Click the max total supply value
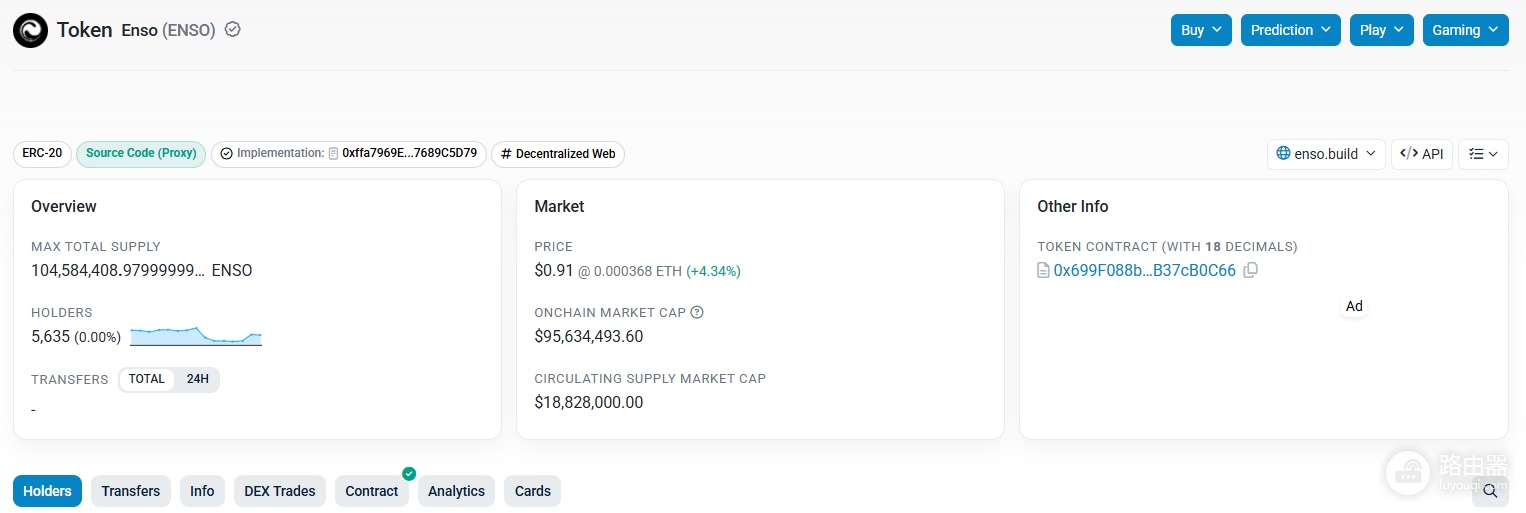The height and width of the screenshot is (513, 1526). click(x=141, y=270)
